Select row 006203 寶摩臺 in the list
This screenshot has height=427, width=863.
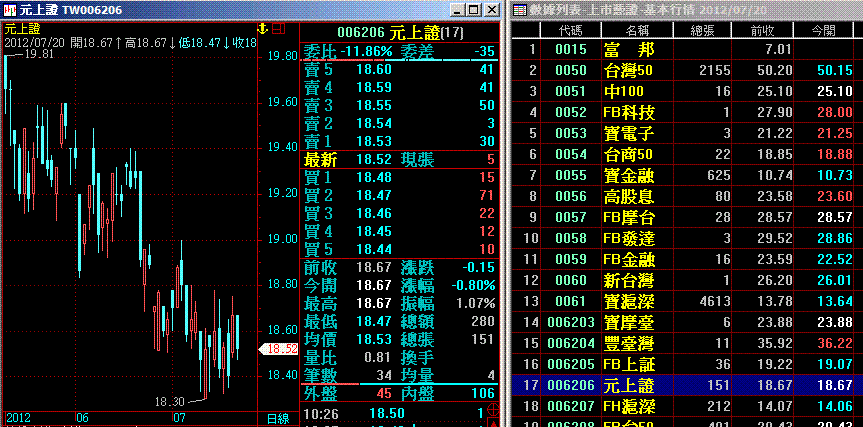[x=687, y=322]
